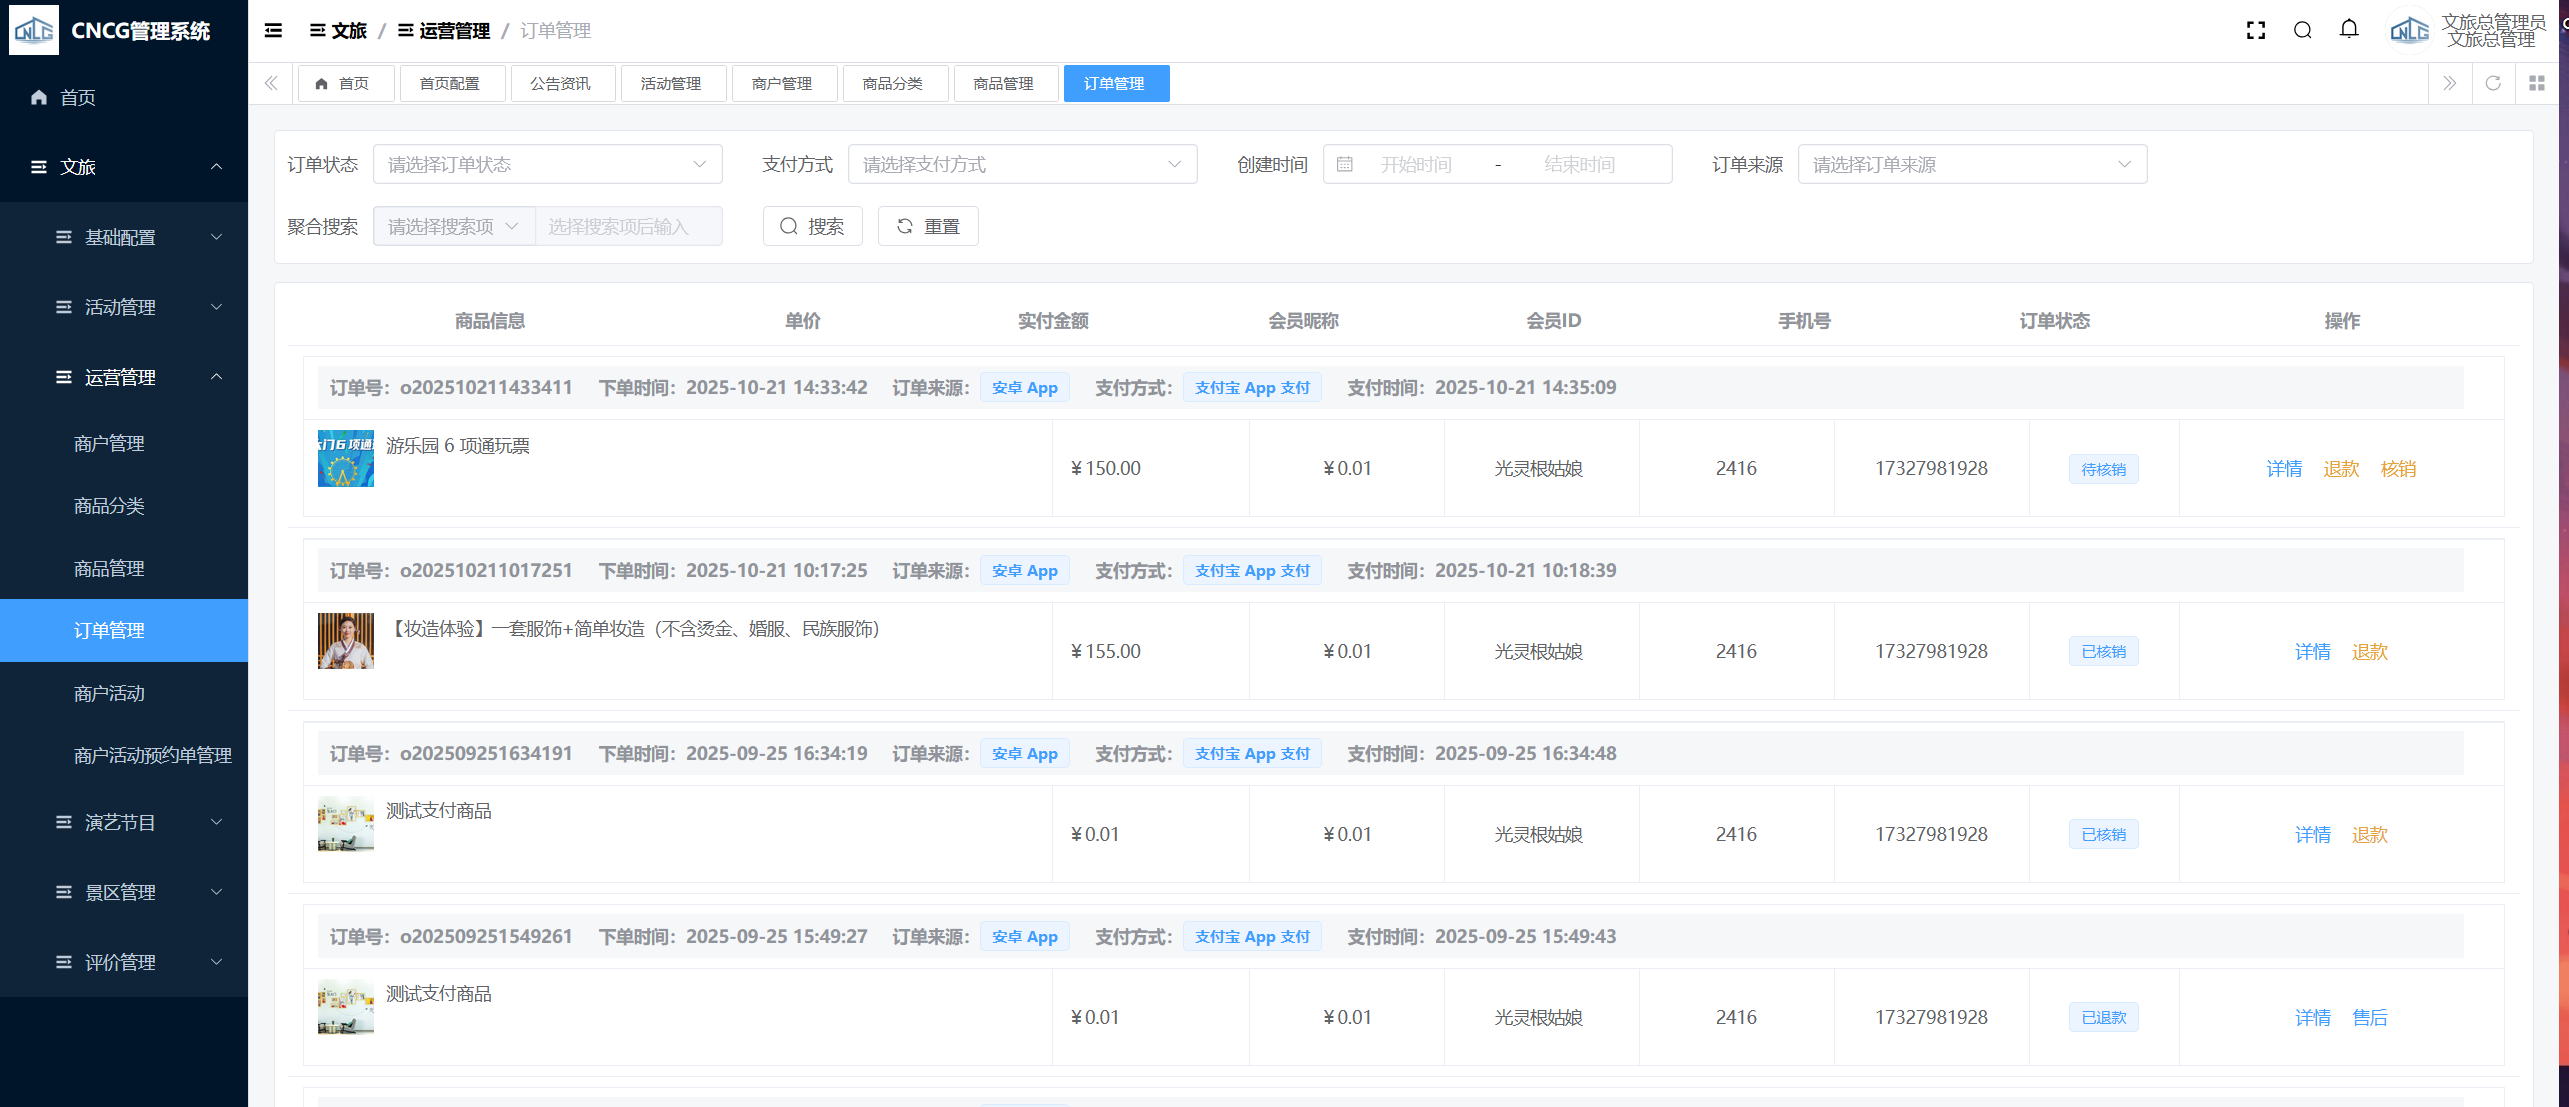
Task: Click 核销 for the 游乐园 6 项通玩票 order
Action: pyautogui.click(x=2398, y=470)
